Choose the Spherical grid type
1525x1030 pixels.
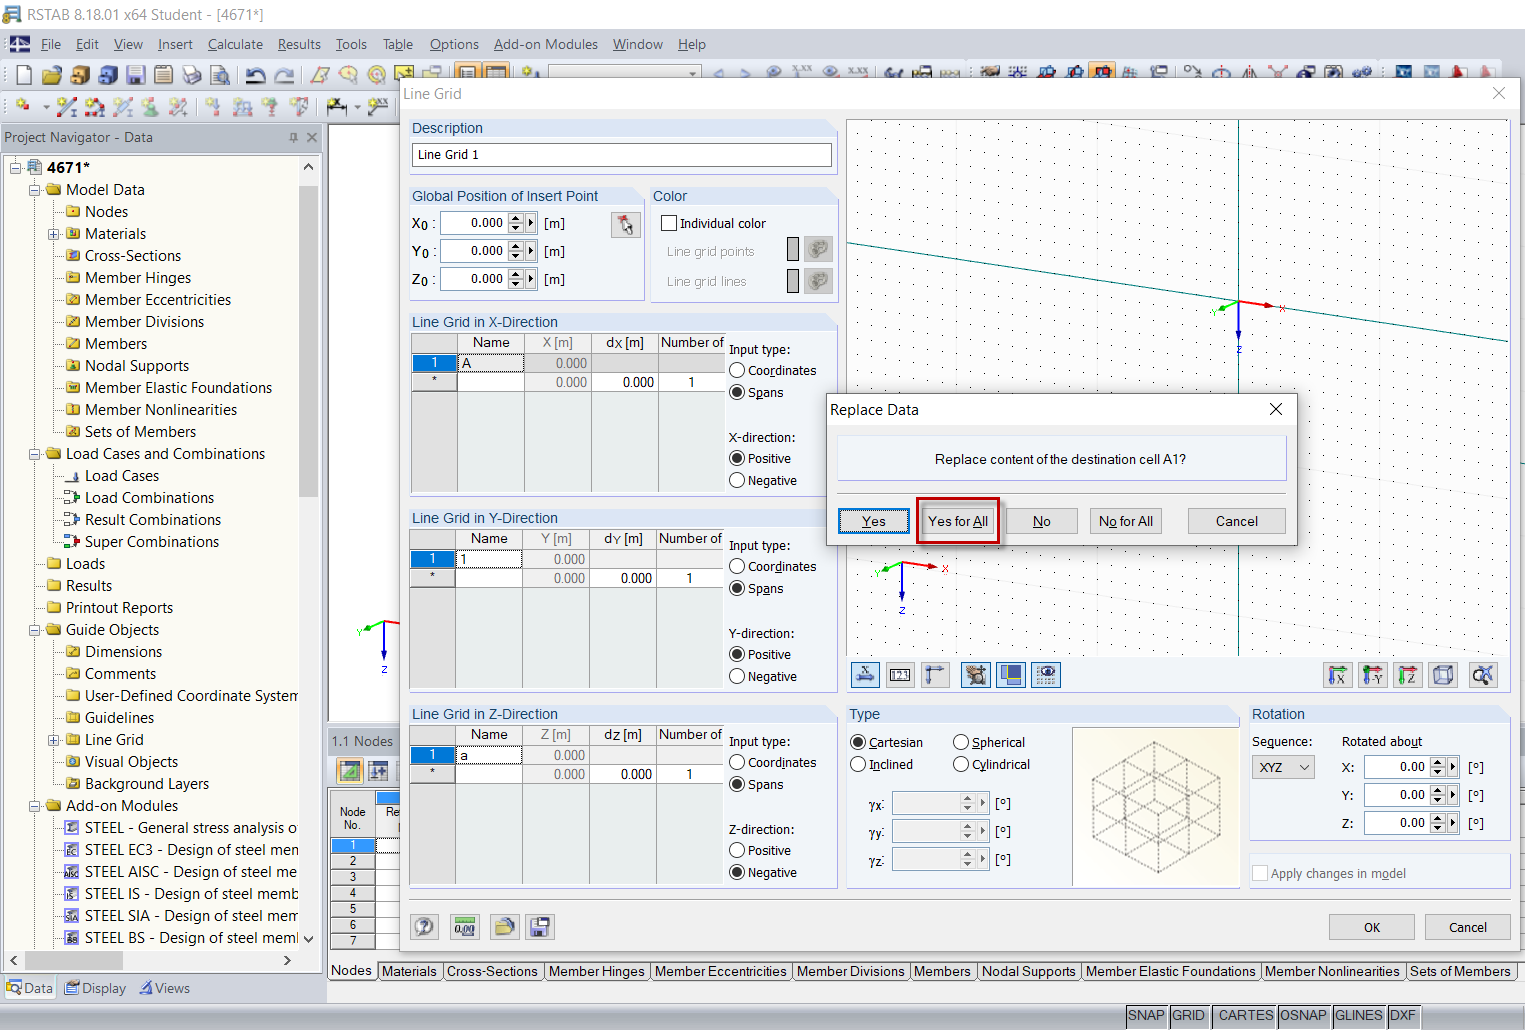(x=961, y=742)
